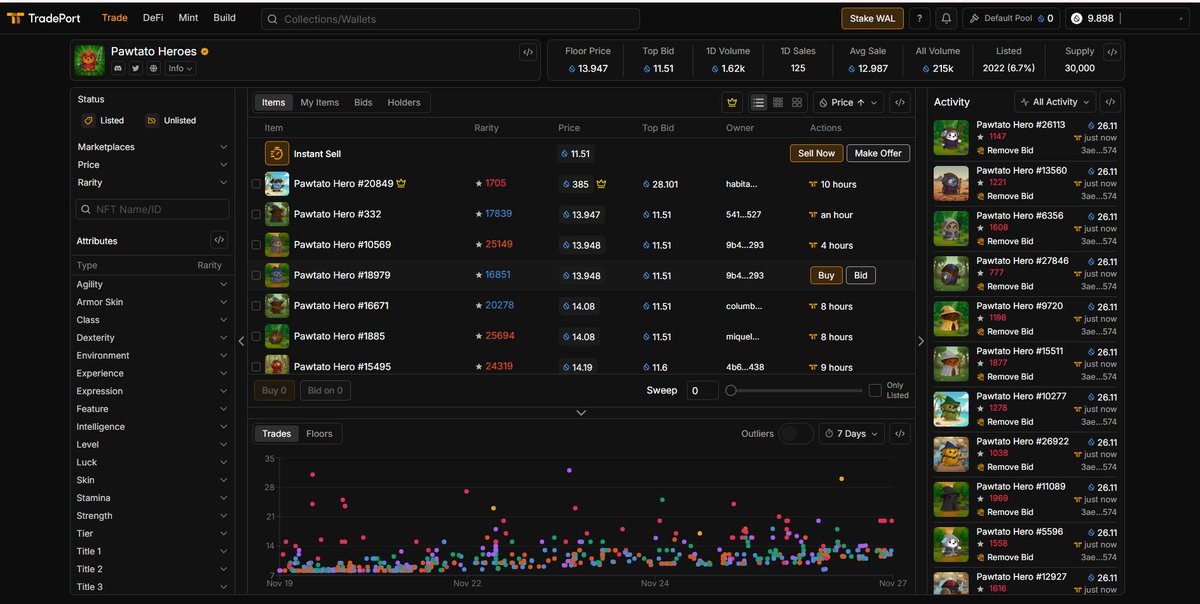Open the help question mark icon
This screenshot has height=604, width=1200.
(920, 19)
